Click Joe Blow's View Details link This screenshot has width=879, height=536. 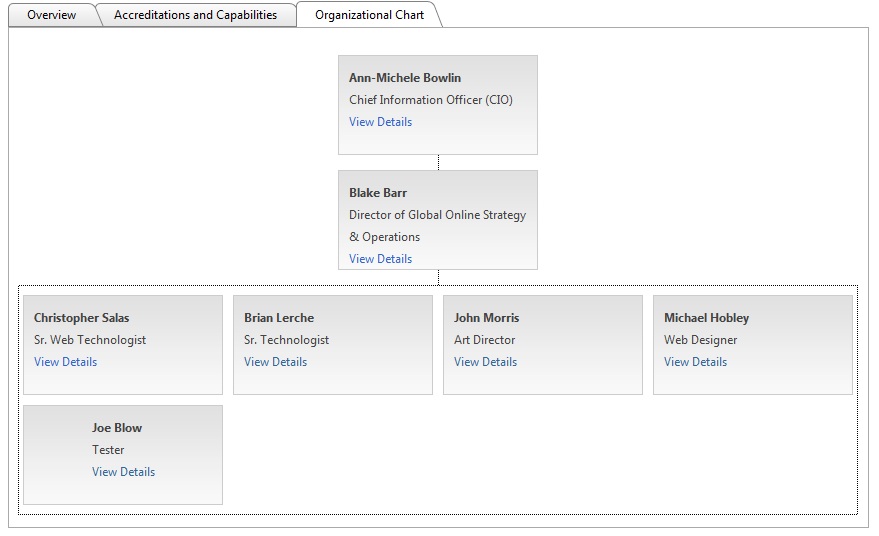tap(123, 472)
